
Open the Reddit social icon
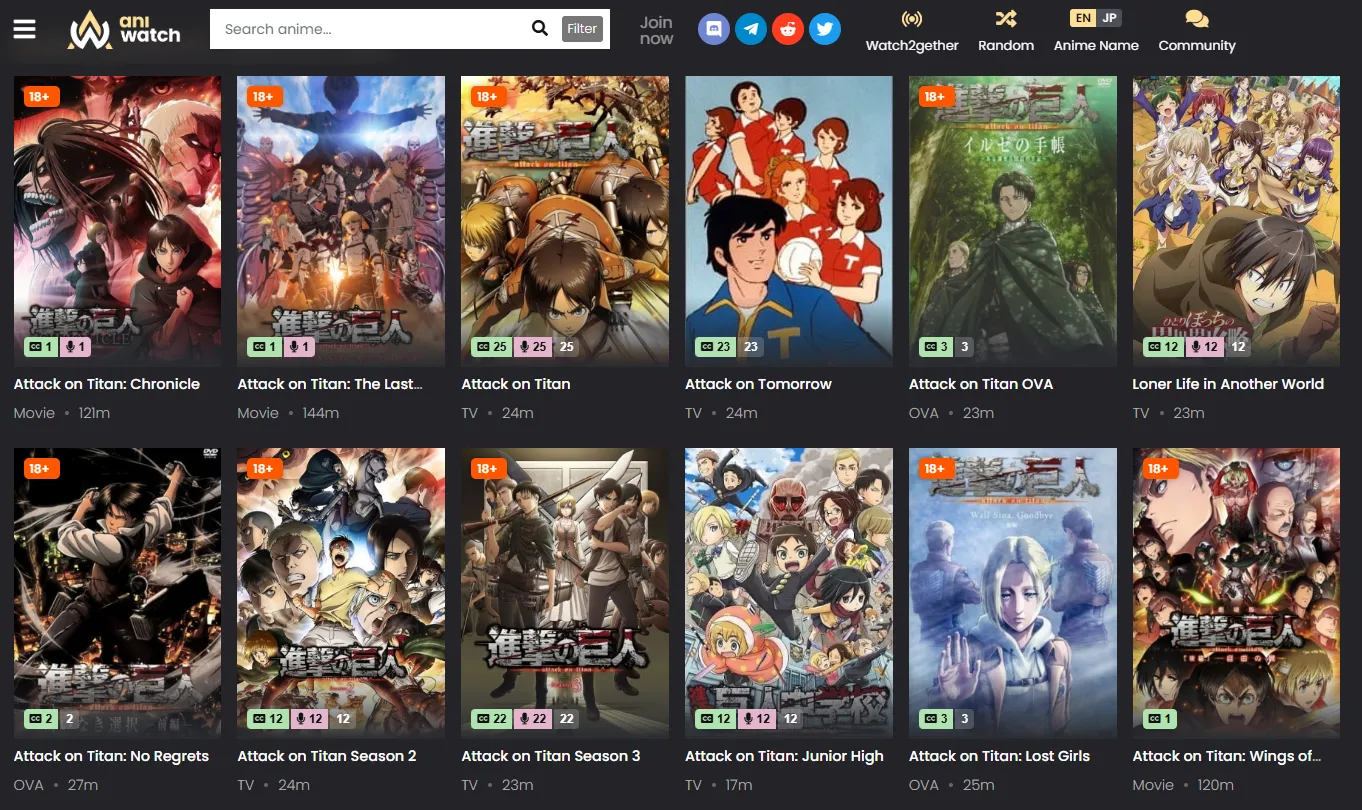click(788, 29)
